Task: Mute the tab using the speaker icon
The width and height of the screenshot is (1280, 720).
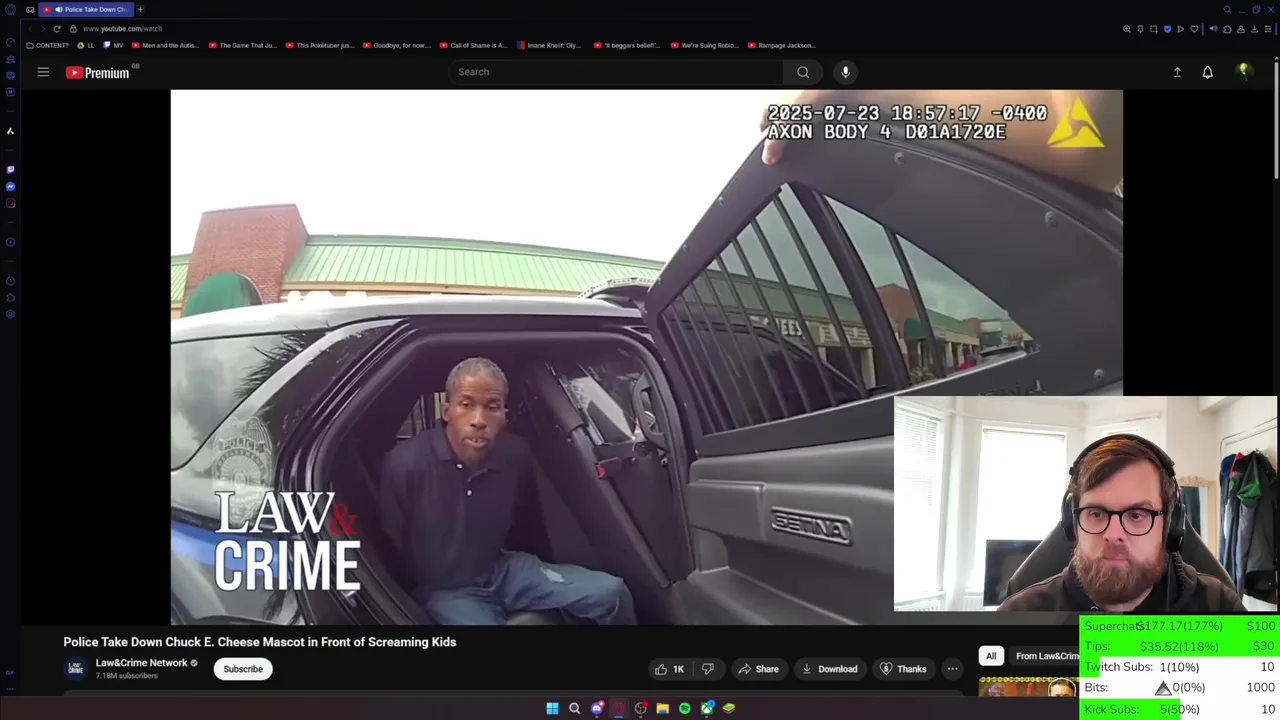Action: point(59,9)
